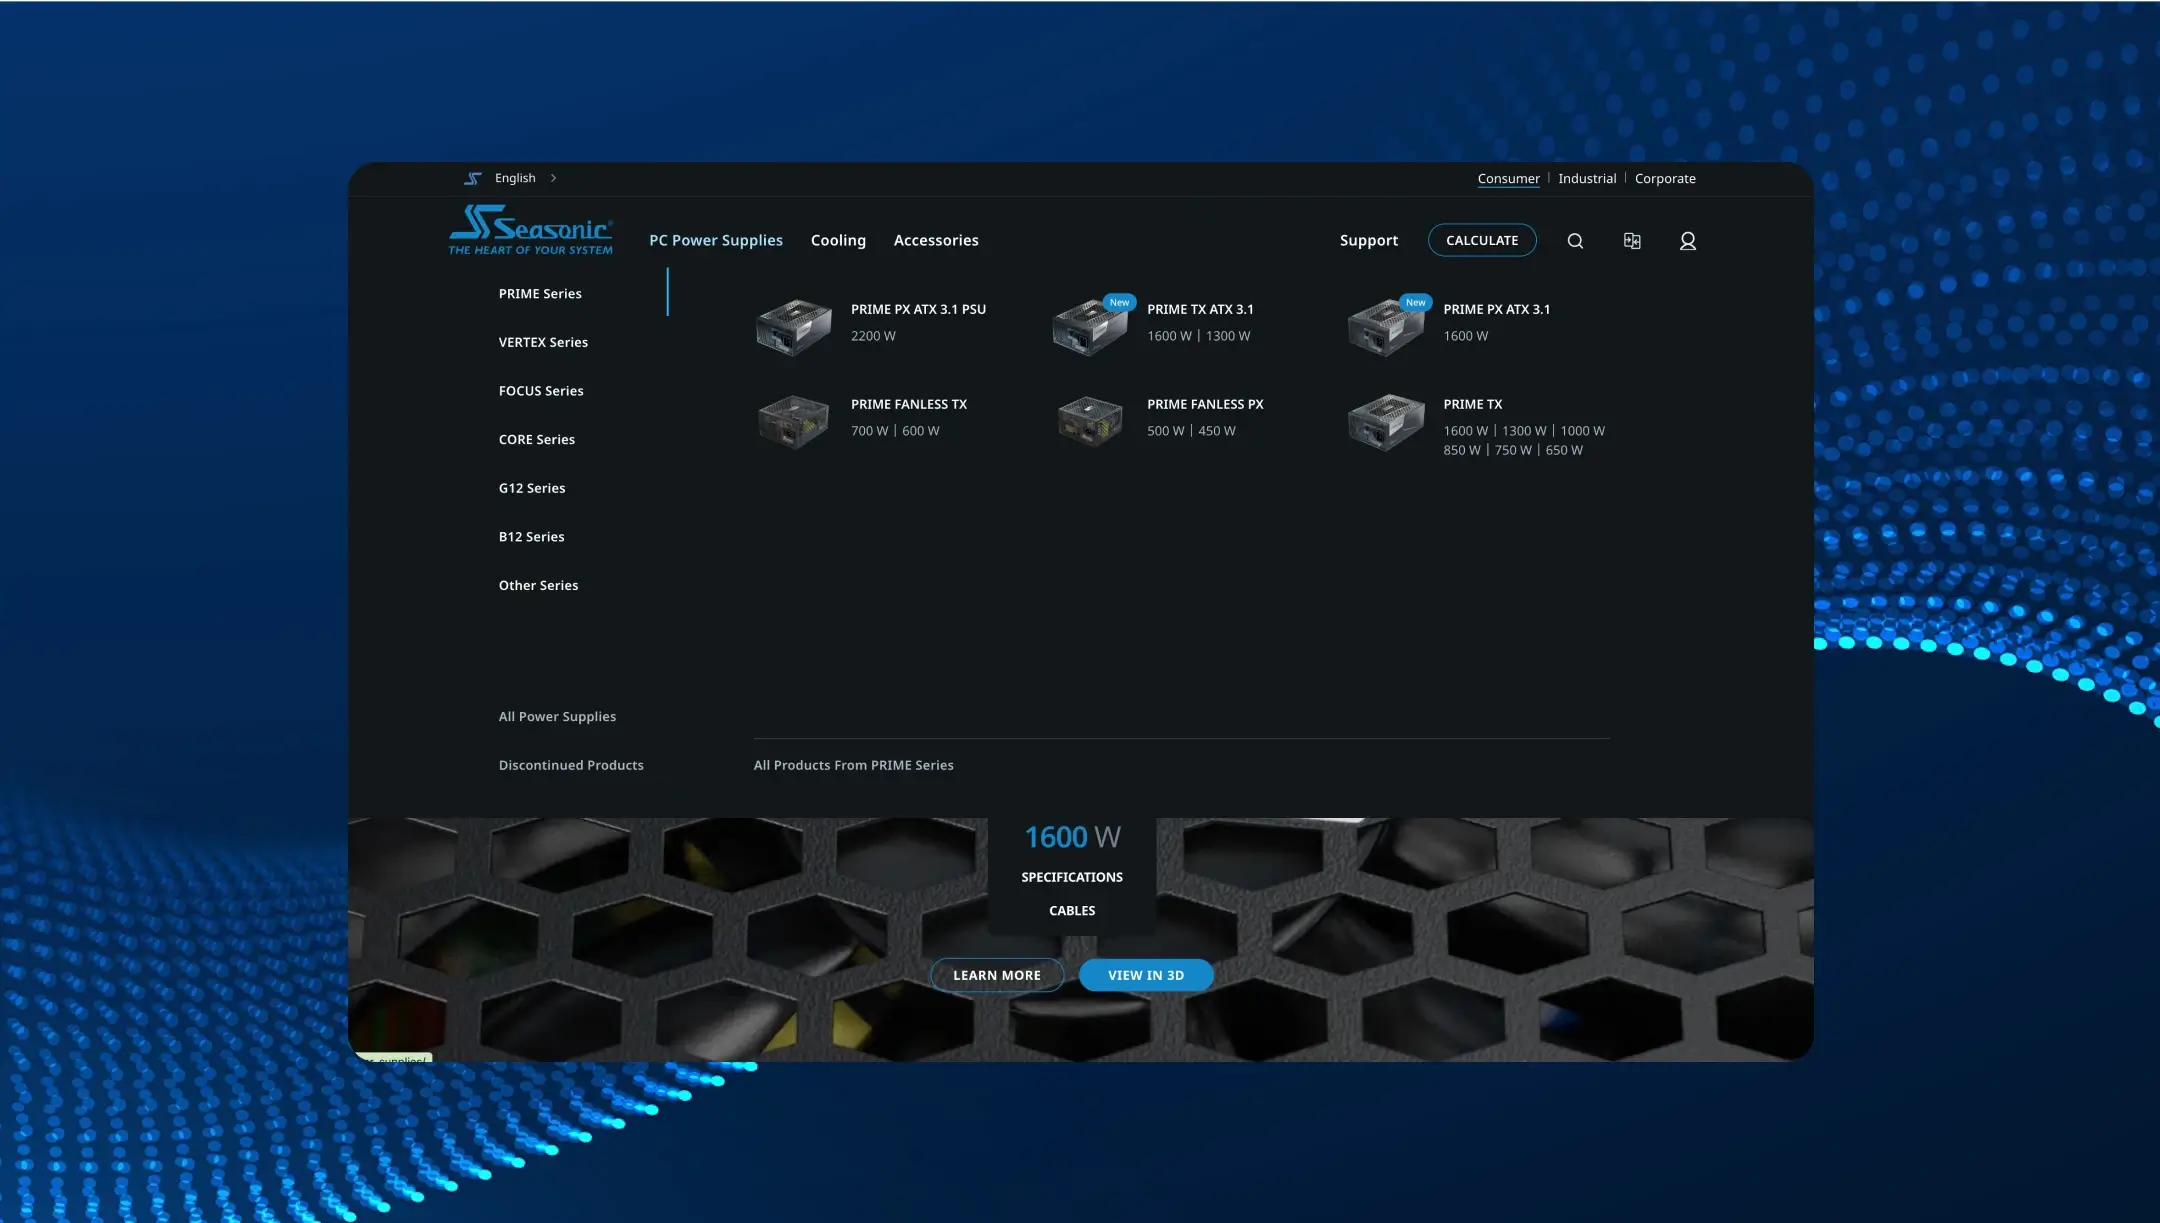The width and height of the screenshot is (2160, 1223).
Task: Open the Cooling menu
Action: (838, 240)
